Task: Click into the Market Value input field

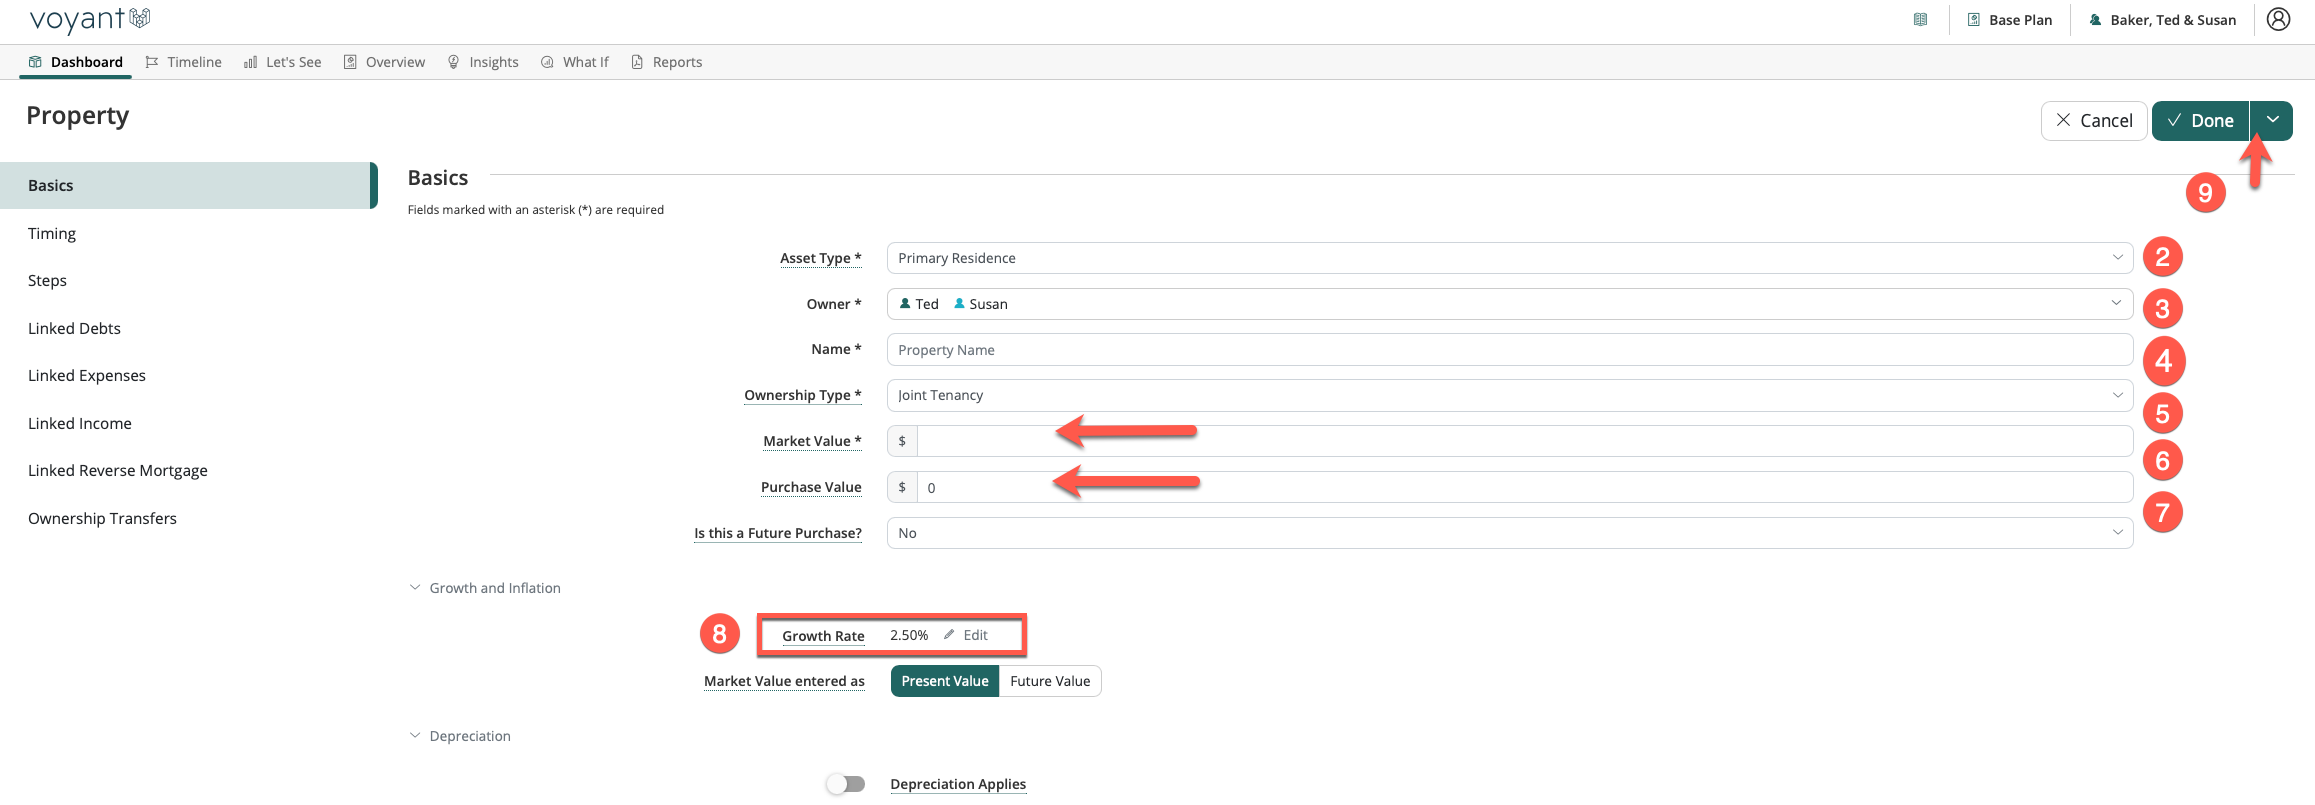Action: (x=1524, y=441)
